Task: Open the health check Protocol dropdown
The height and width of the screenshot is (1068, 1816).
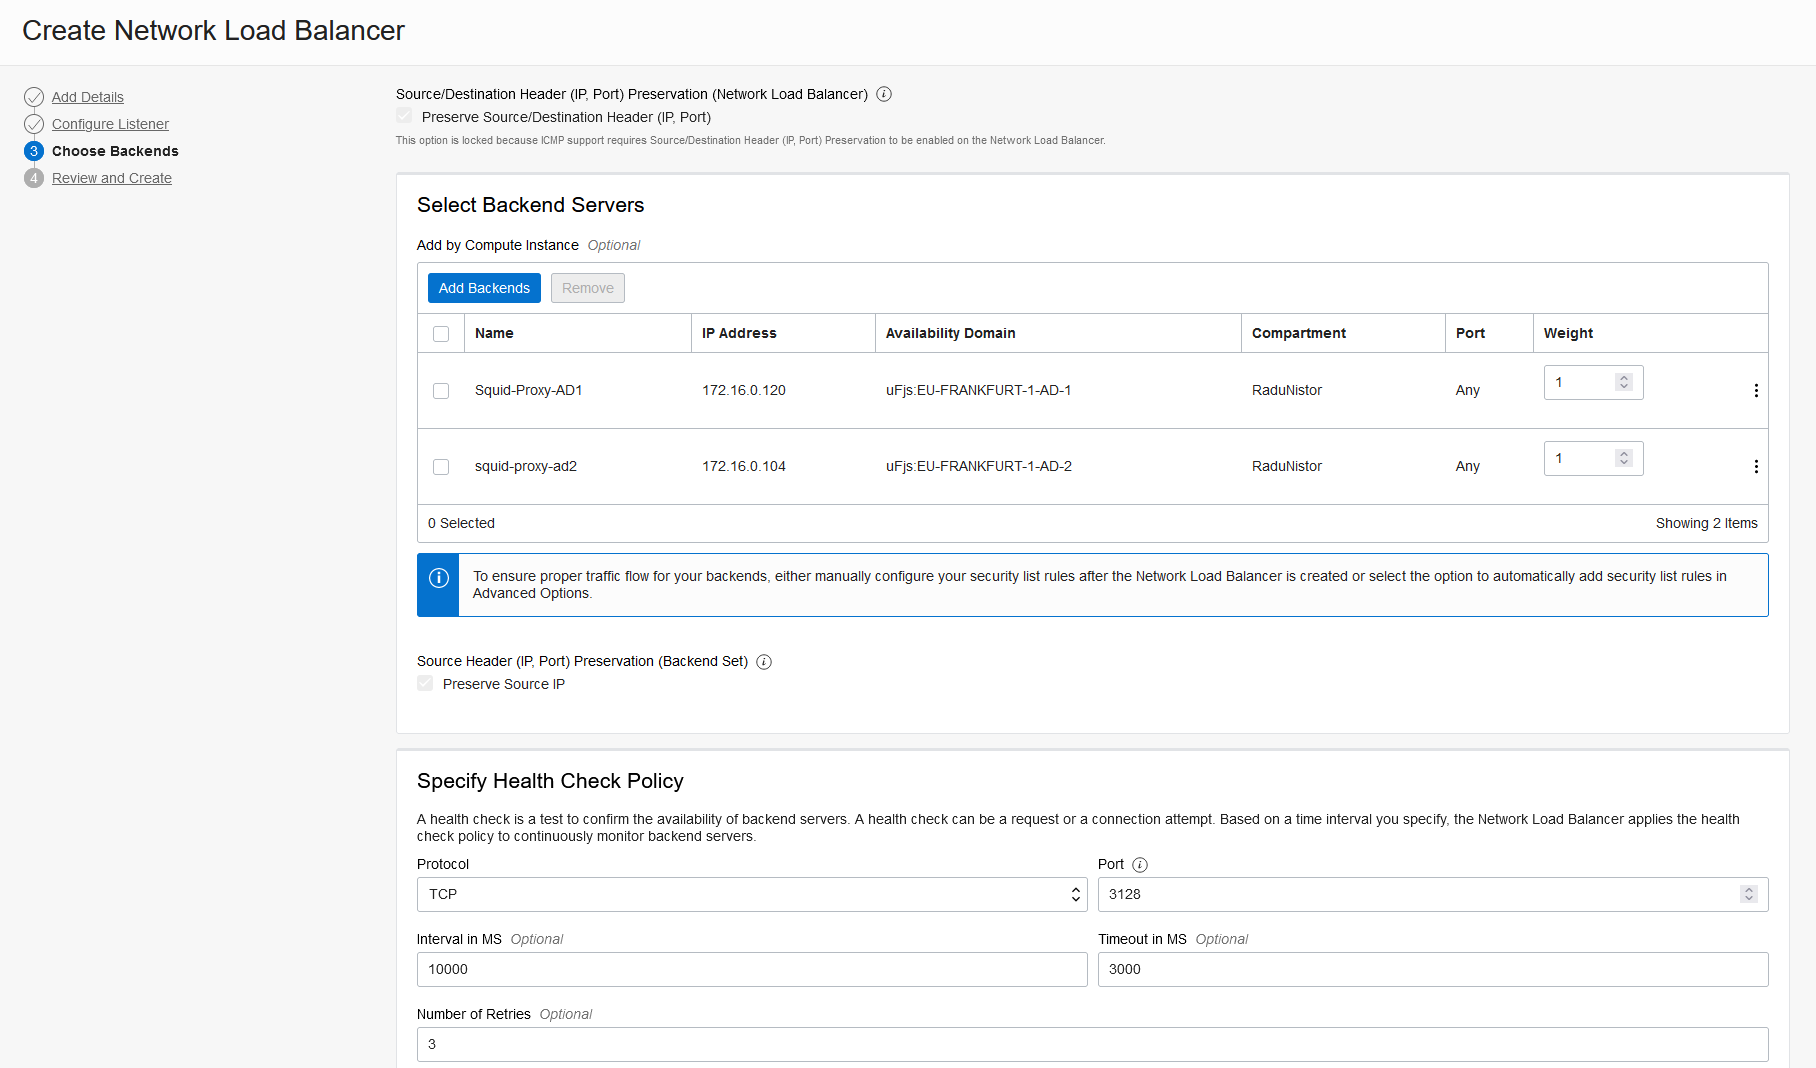Action: click(751, 895)
